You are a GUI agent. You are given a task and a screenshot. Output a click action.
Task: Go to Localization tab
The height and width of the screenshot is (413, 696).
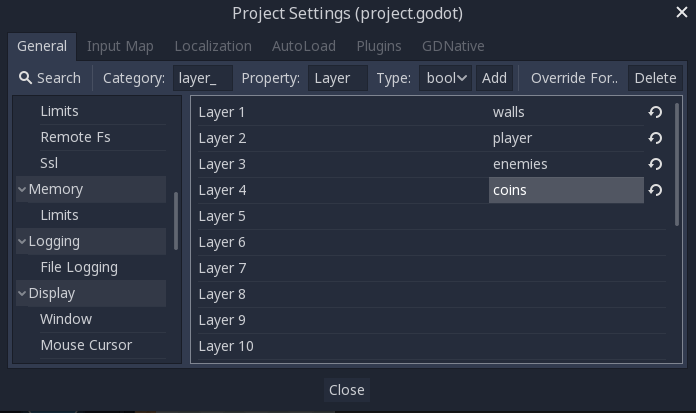(x=213, y=46)
